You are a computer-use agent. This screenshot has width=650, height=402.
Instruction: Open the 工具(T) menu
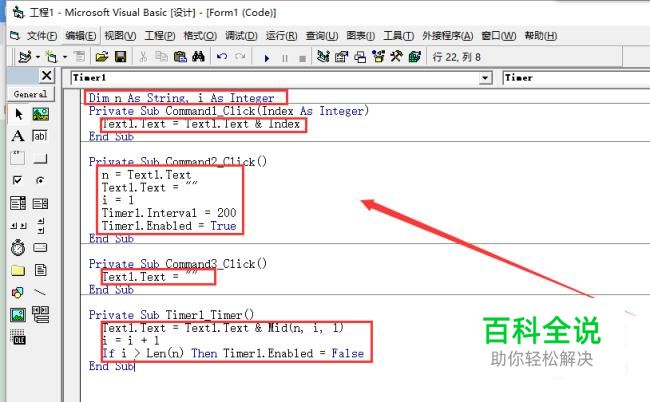[x=399, y=36]
